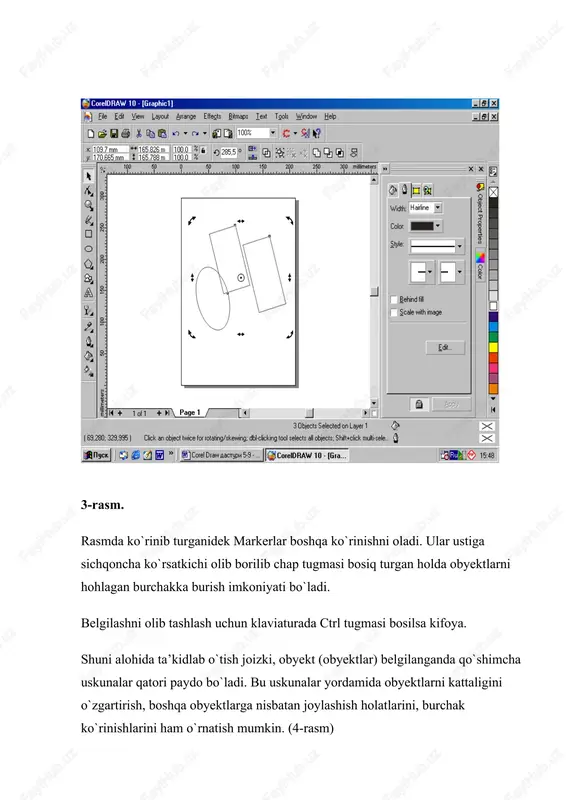Open the outline Width dropdown

438,208
